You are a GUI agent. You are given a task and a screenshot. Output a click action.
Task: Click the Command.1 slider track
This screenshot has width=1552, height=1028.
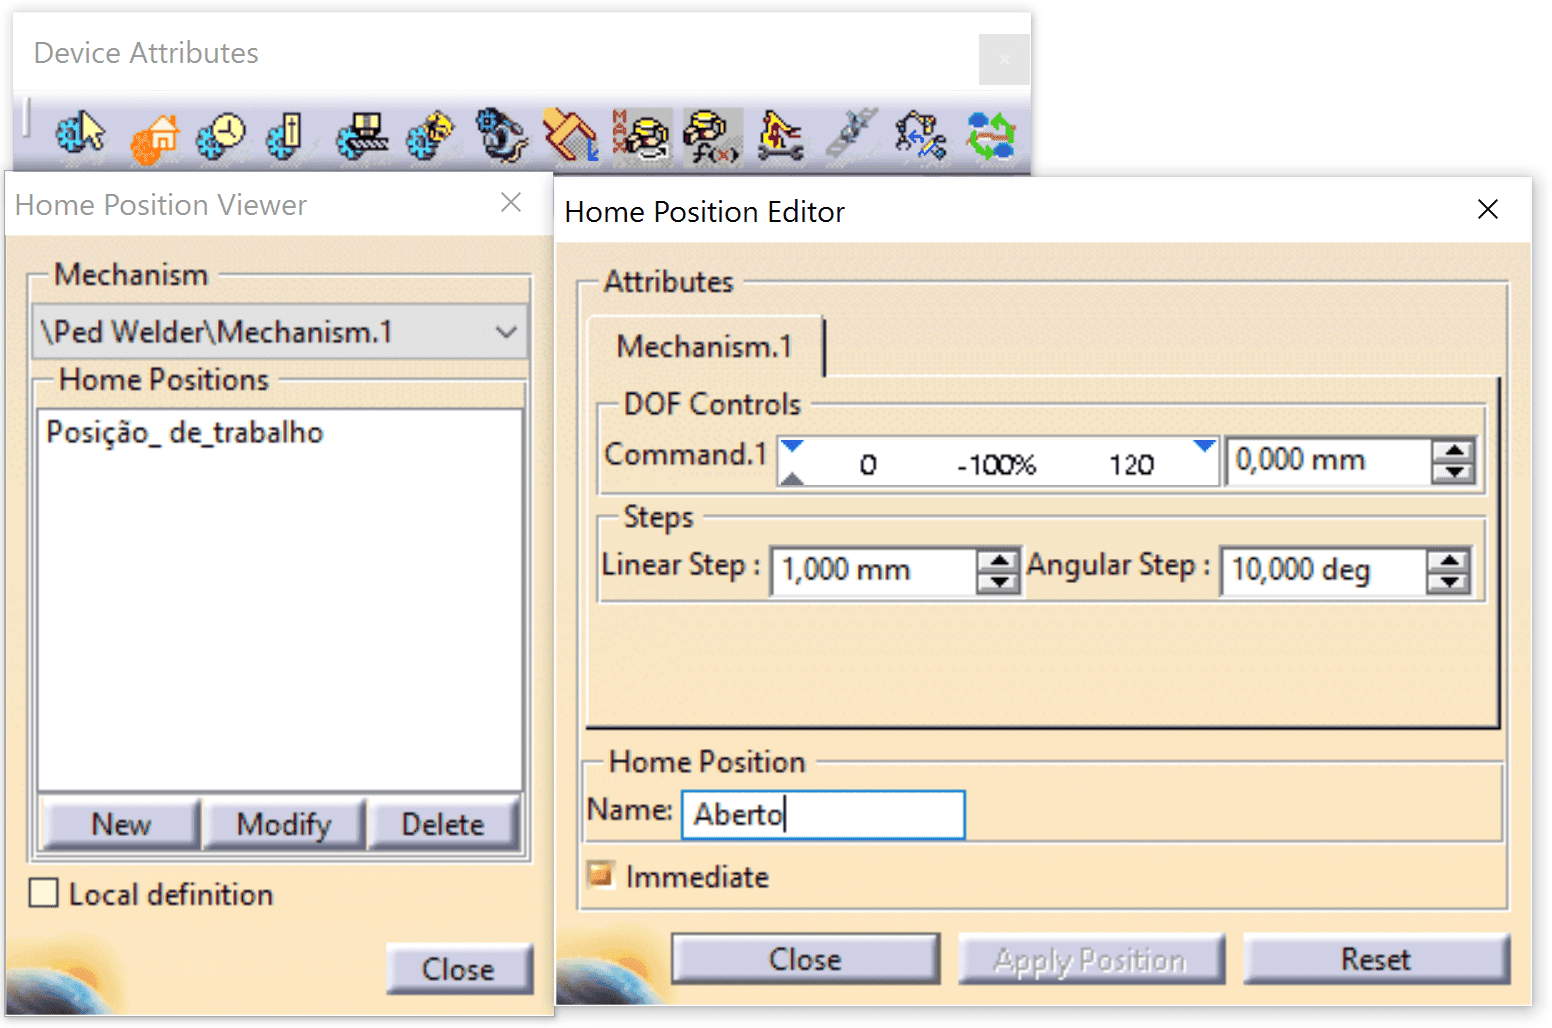coord(998,463)
